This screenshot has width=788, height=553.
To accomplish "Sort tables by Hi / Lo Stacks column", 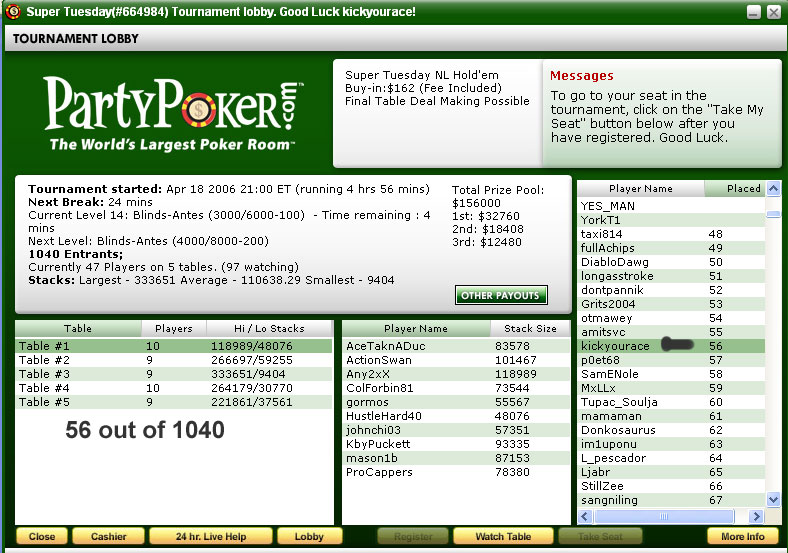I will coord(269,328).
